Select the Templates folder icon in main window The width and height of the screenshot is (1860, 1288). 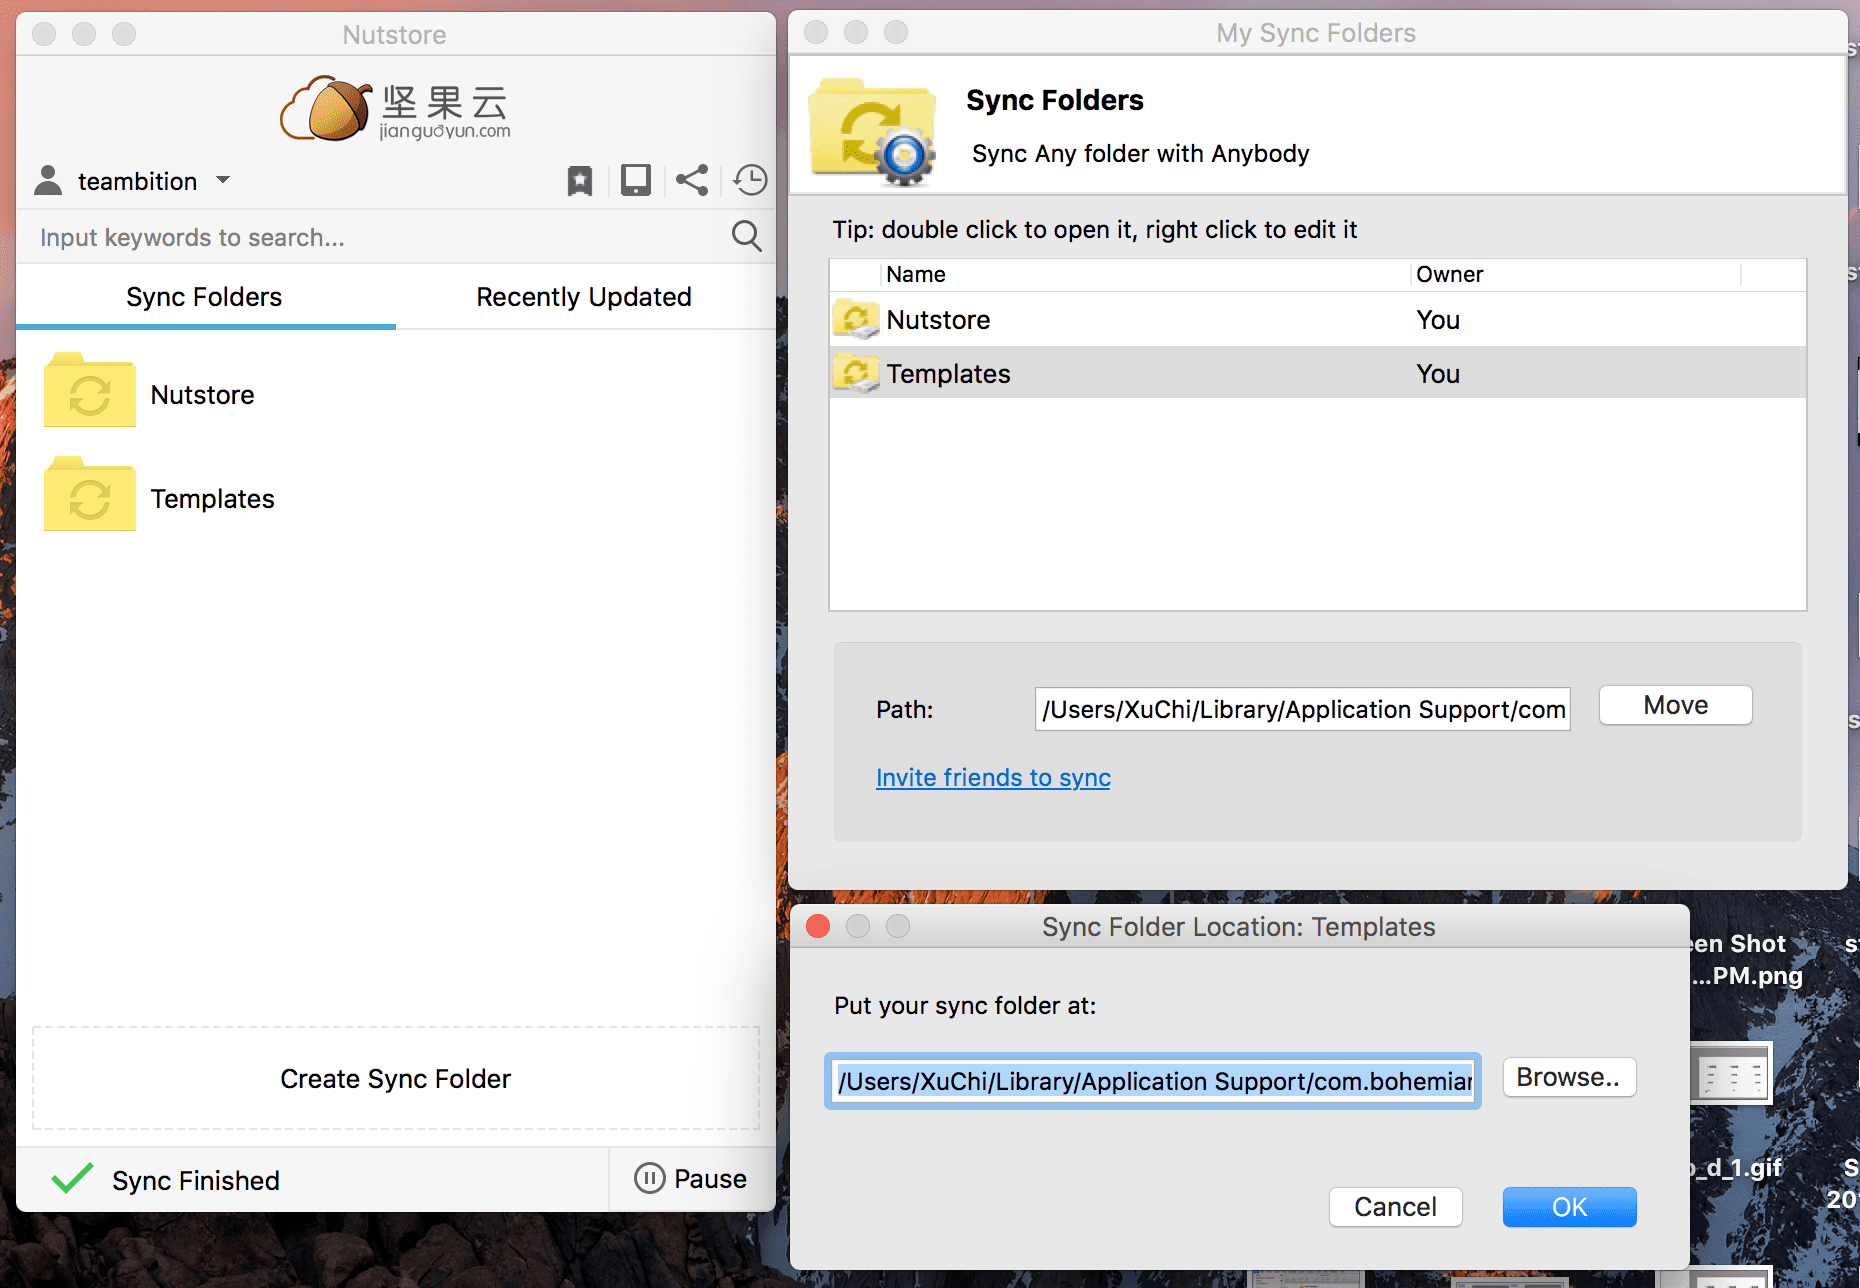(x=90, y=494)
